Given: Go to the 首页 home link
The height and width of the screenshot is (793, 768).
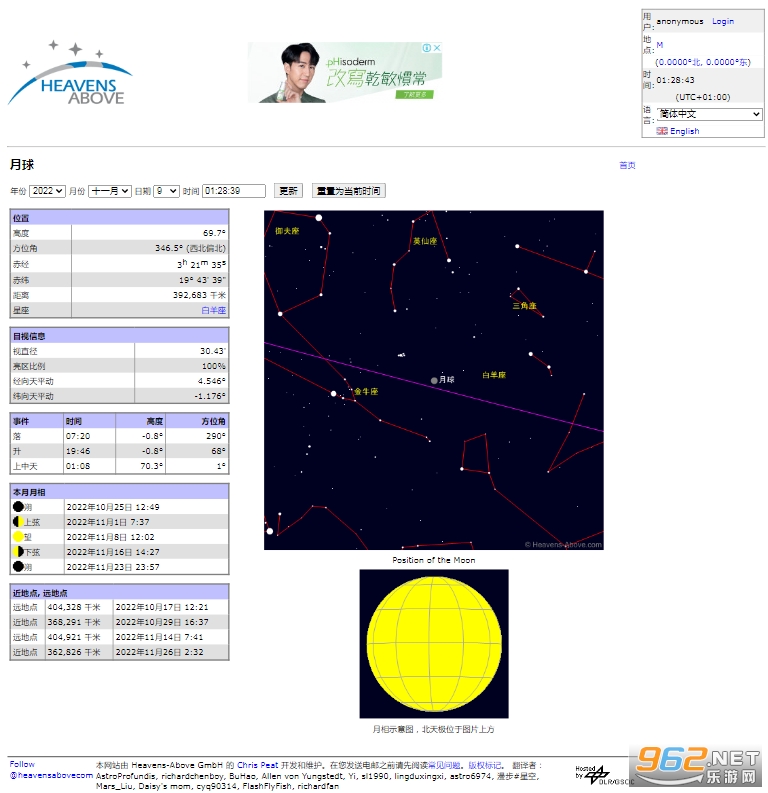Looking at the screenshot, I should (x=627, y=165).
